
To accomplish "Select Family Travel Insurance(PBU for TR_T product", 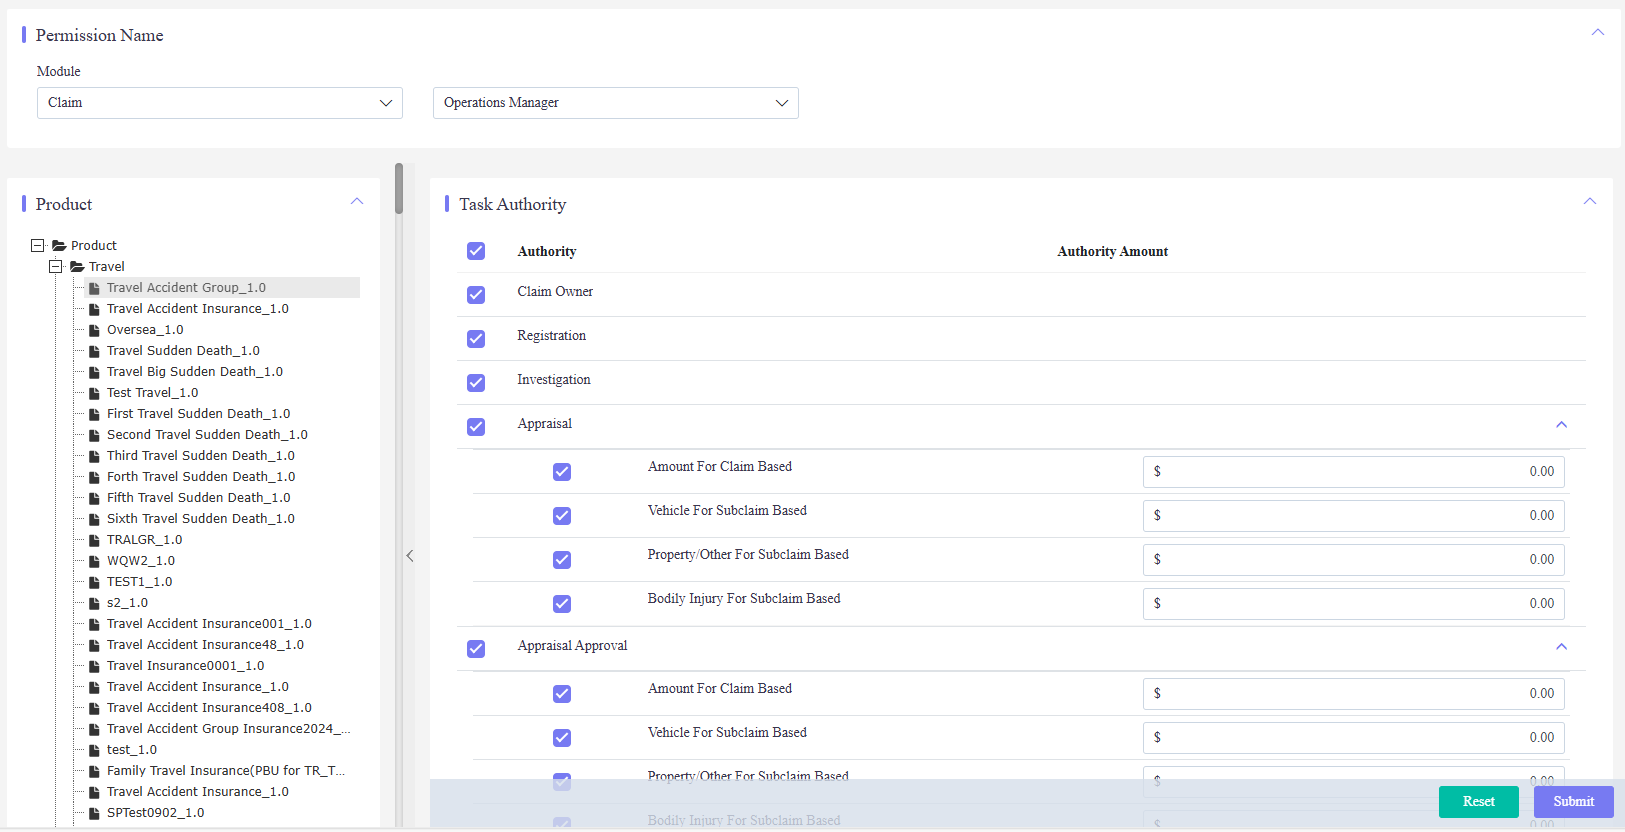I will (225, 771).
